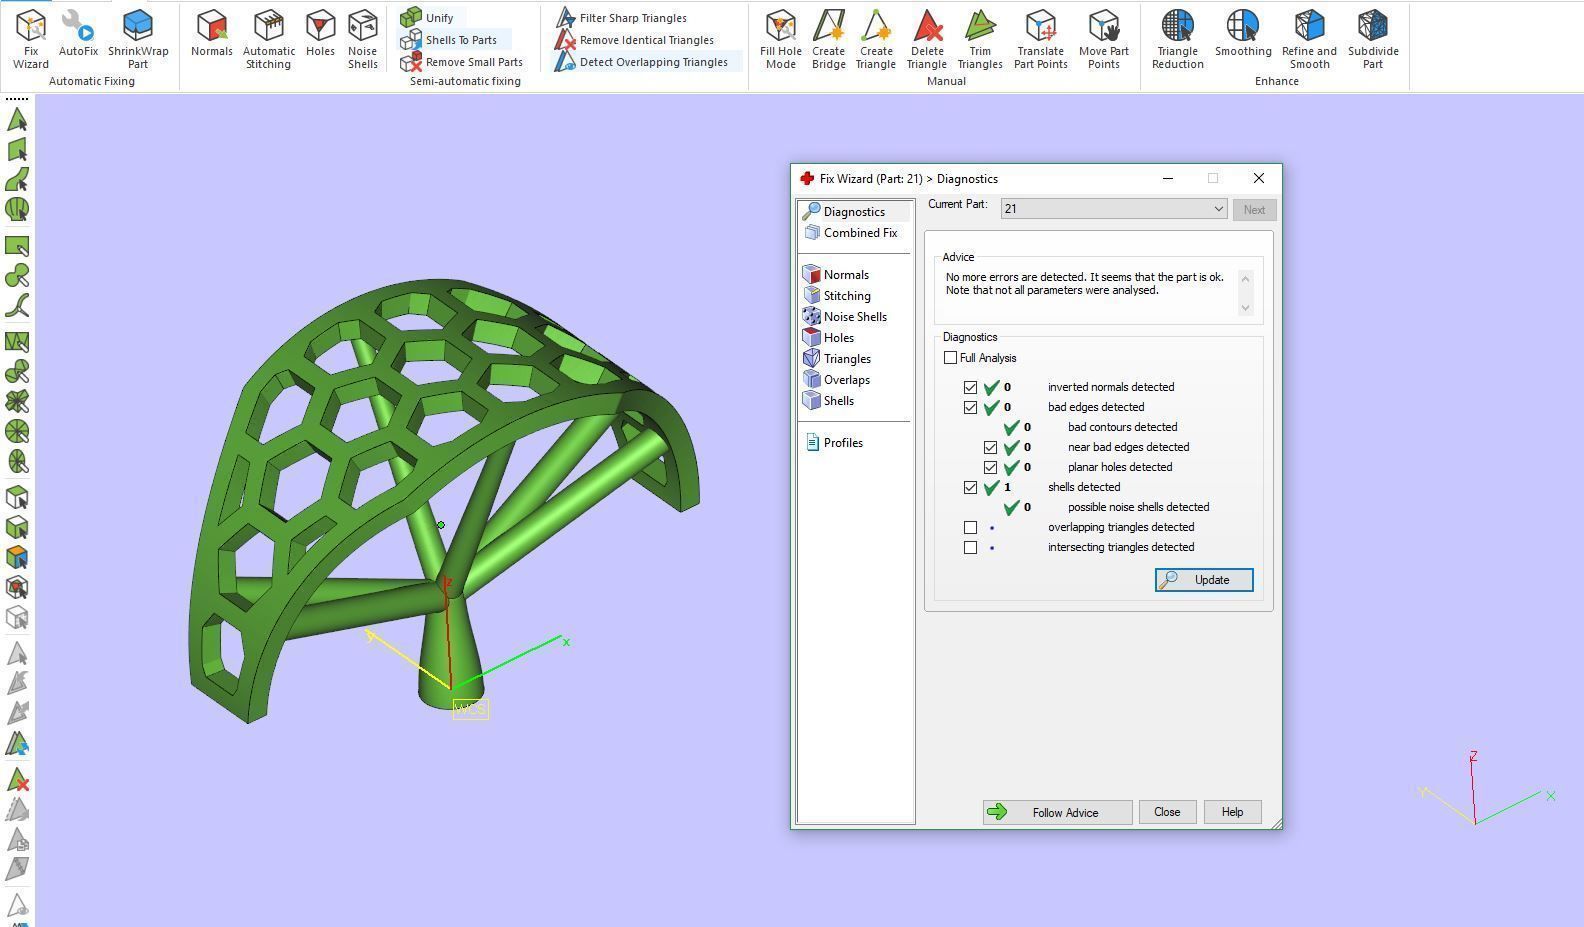Enable overlapping triangles detected checkbox
The width and height of the screenshot is (1584, 927).
click(x=970, y=527)
